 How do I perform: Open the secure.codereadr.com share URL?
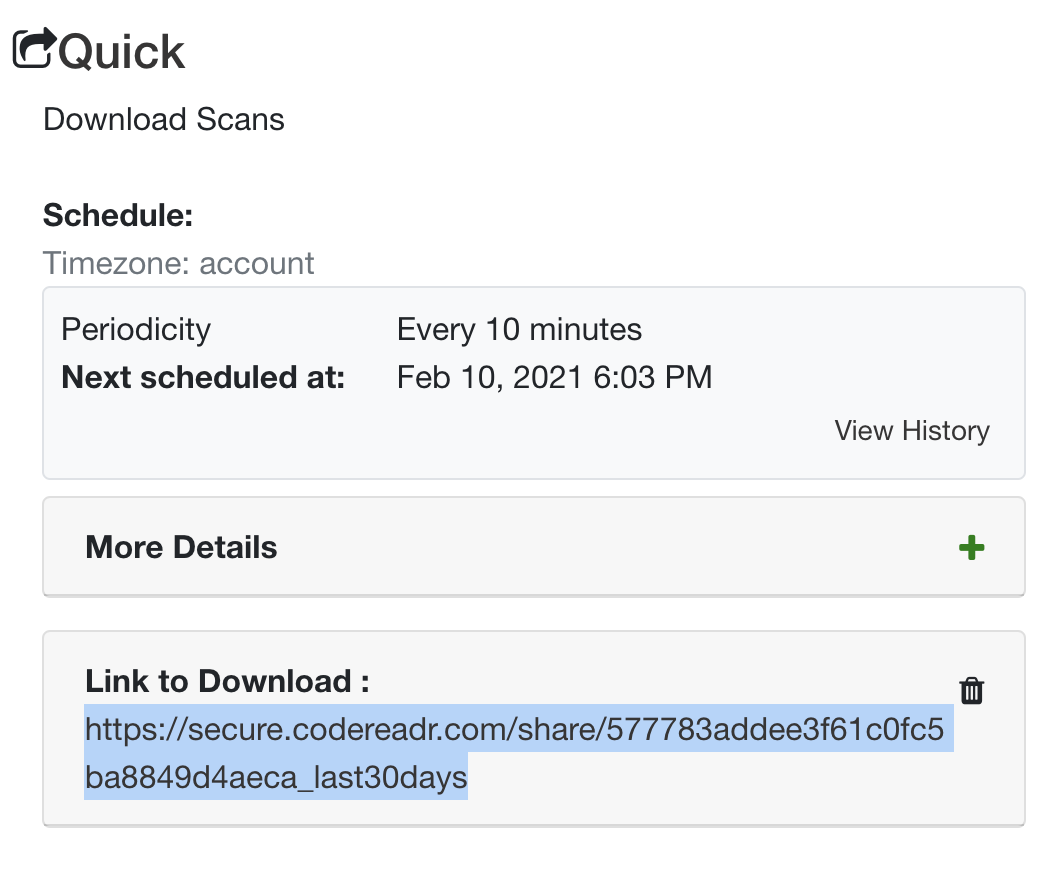[x=518, y=752]
